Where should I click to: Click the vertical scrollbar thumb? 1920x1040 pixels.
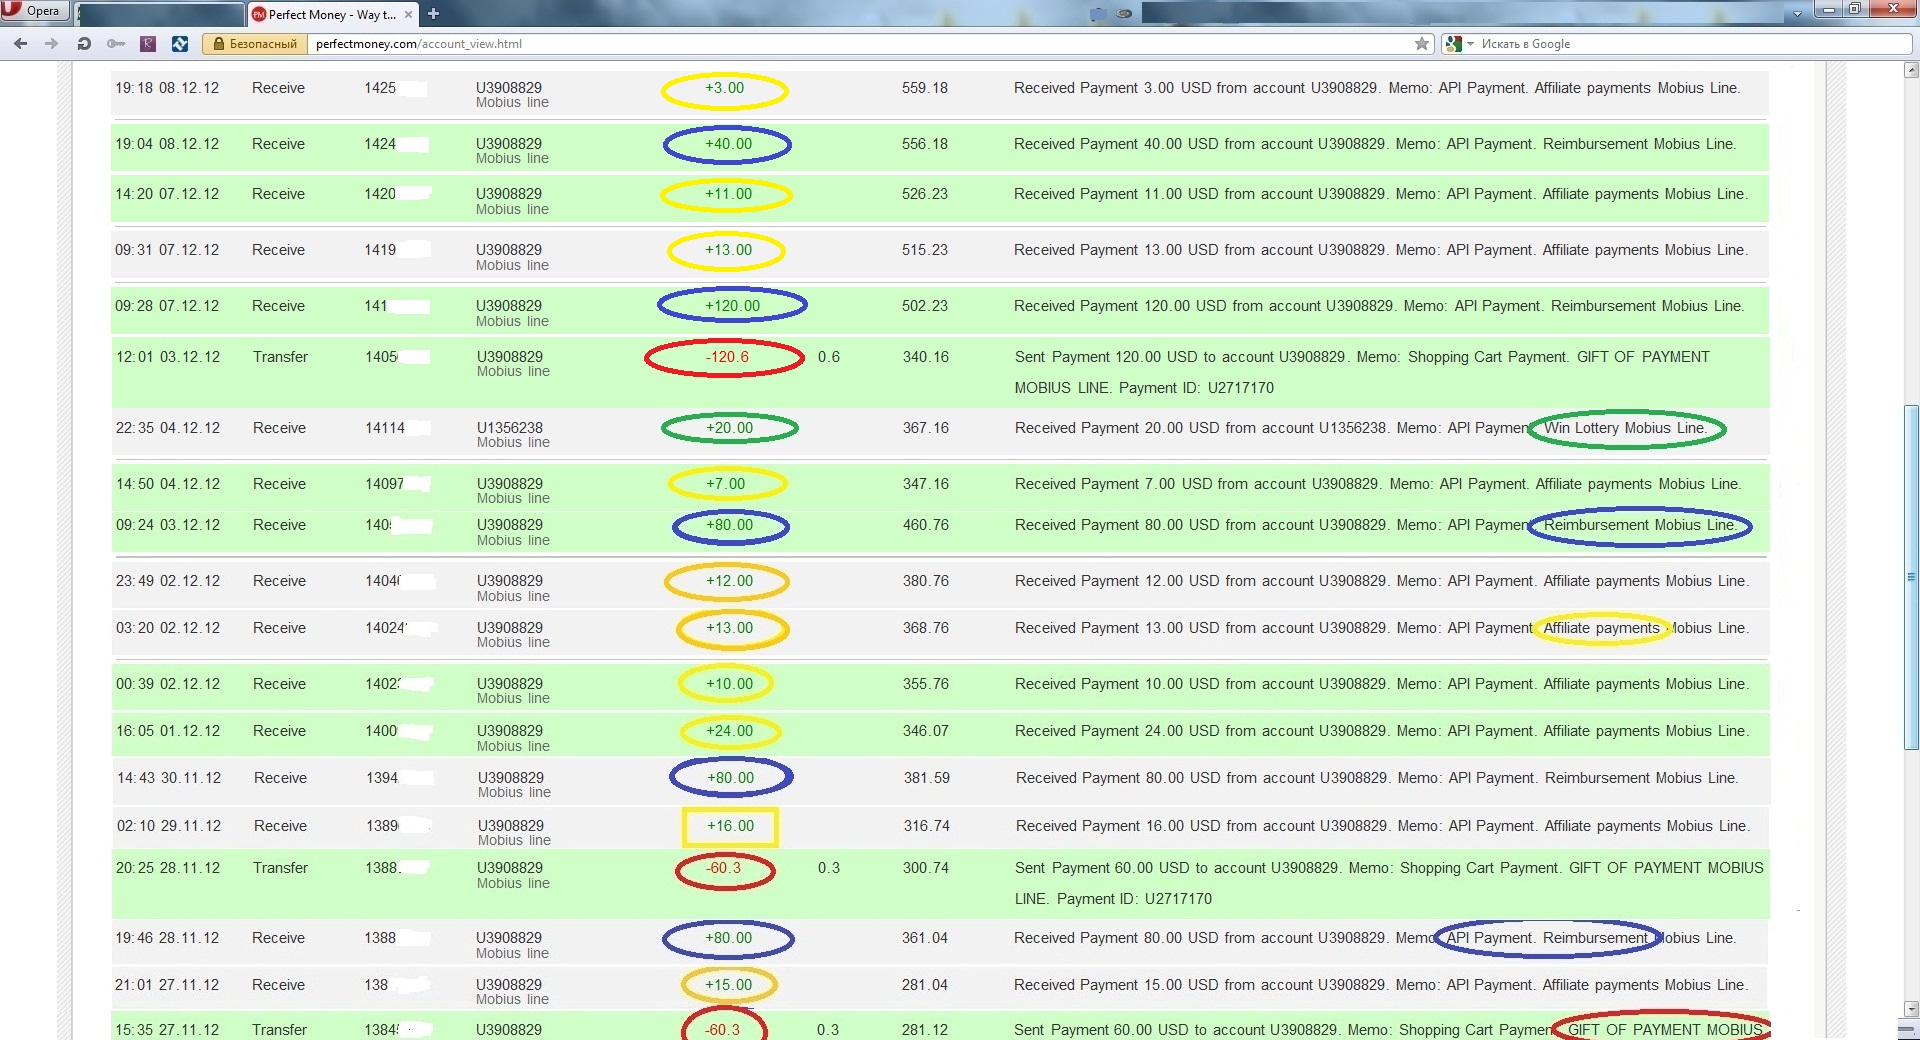(1911, 577)
